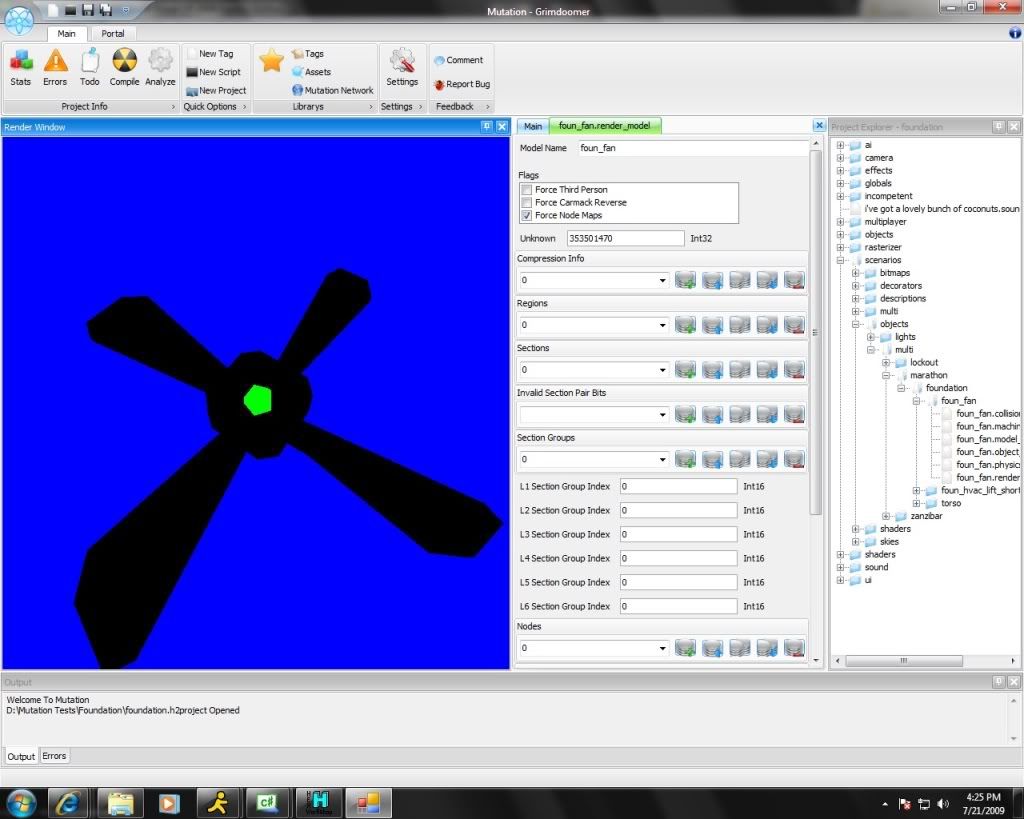This screenshot has height=819, width=1024.
Task: Click the Comment feedback button
Action: [x=458, y=60]
